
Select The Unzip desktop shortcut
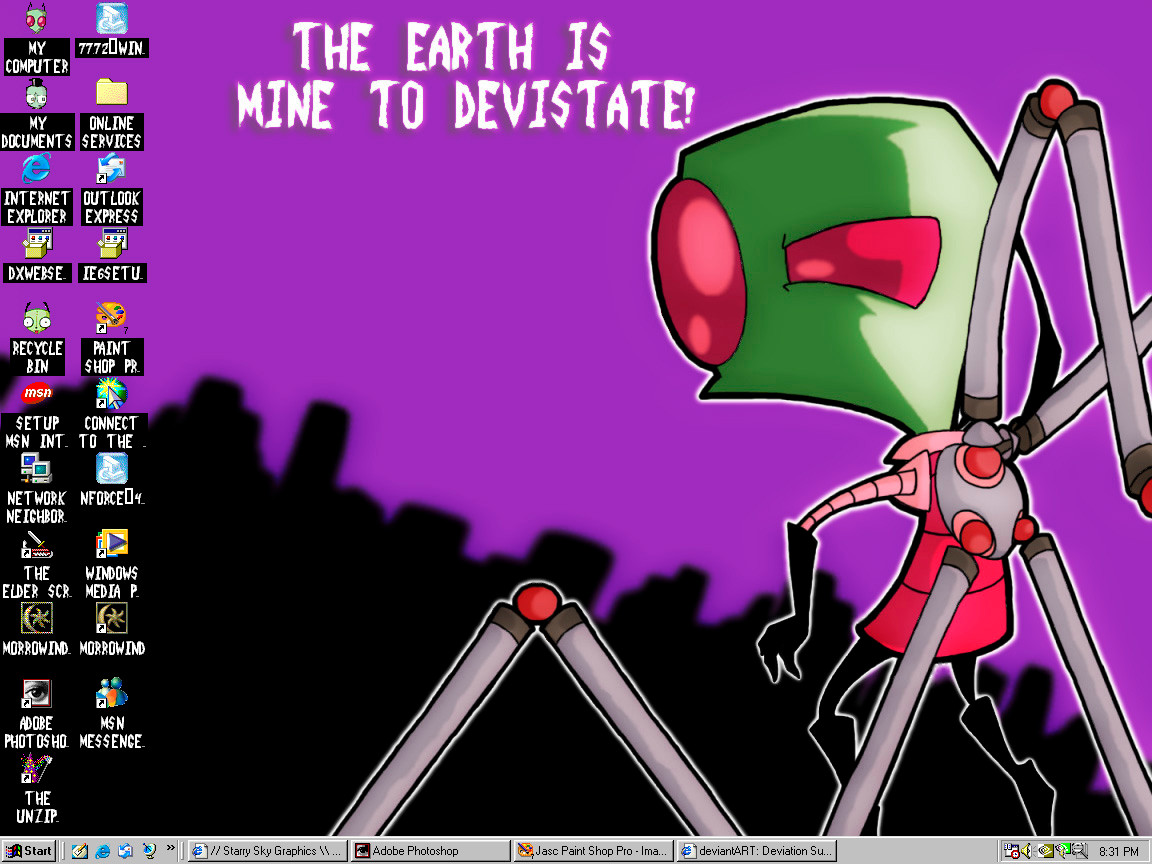coord(37,789)
